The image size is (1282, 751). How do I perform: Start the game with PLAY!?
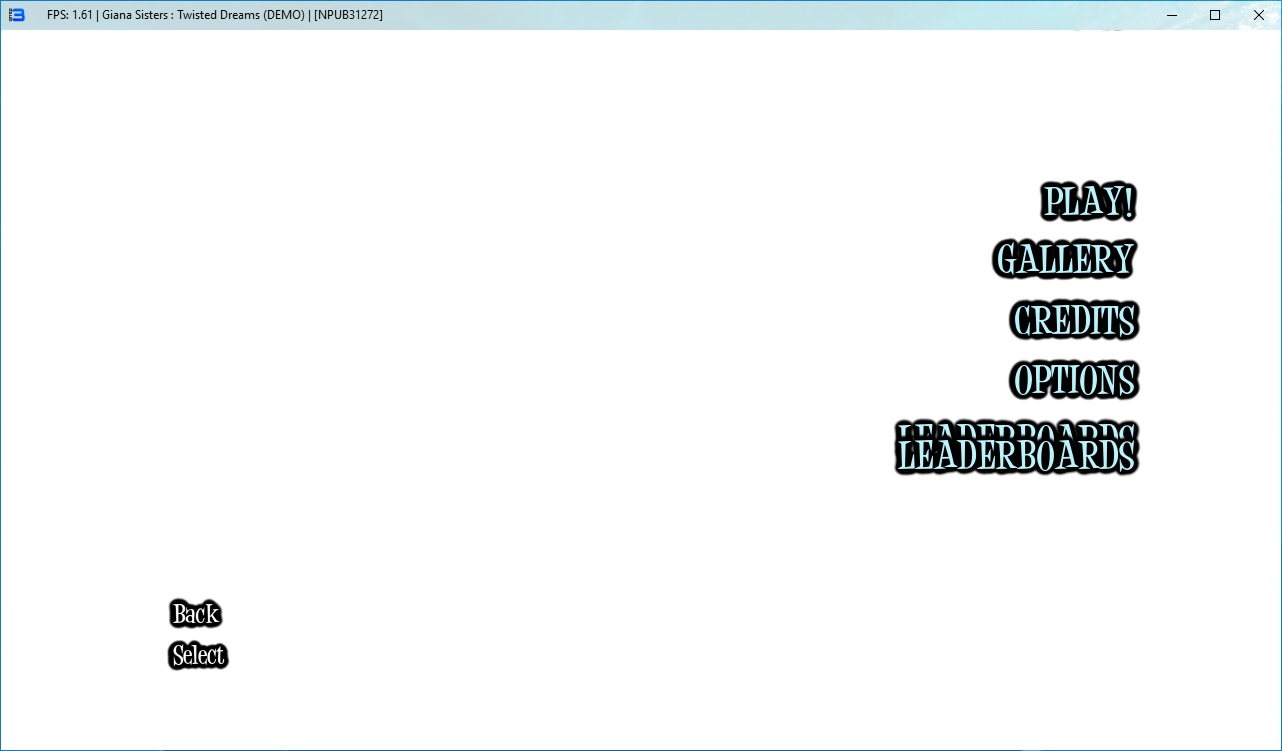coord(1089,201)
